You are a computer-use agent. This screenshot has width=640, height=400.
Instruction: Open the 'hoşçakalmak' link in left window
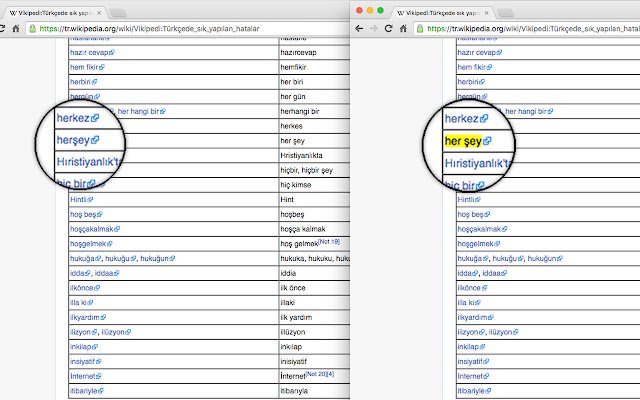pos(91,229)
